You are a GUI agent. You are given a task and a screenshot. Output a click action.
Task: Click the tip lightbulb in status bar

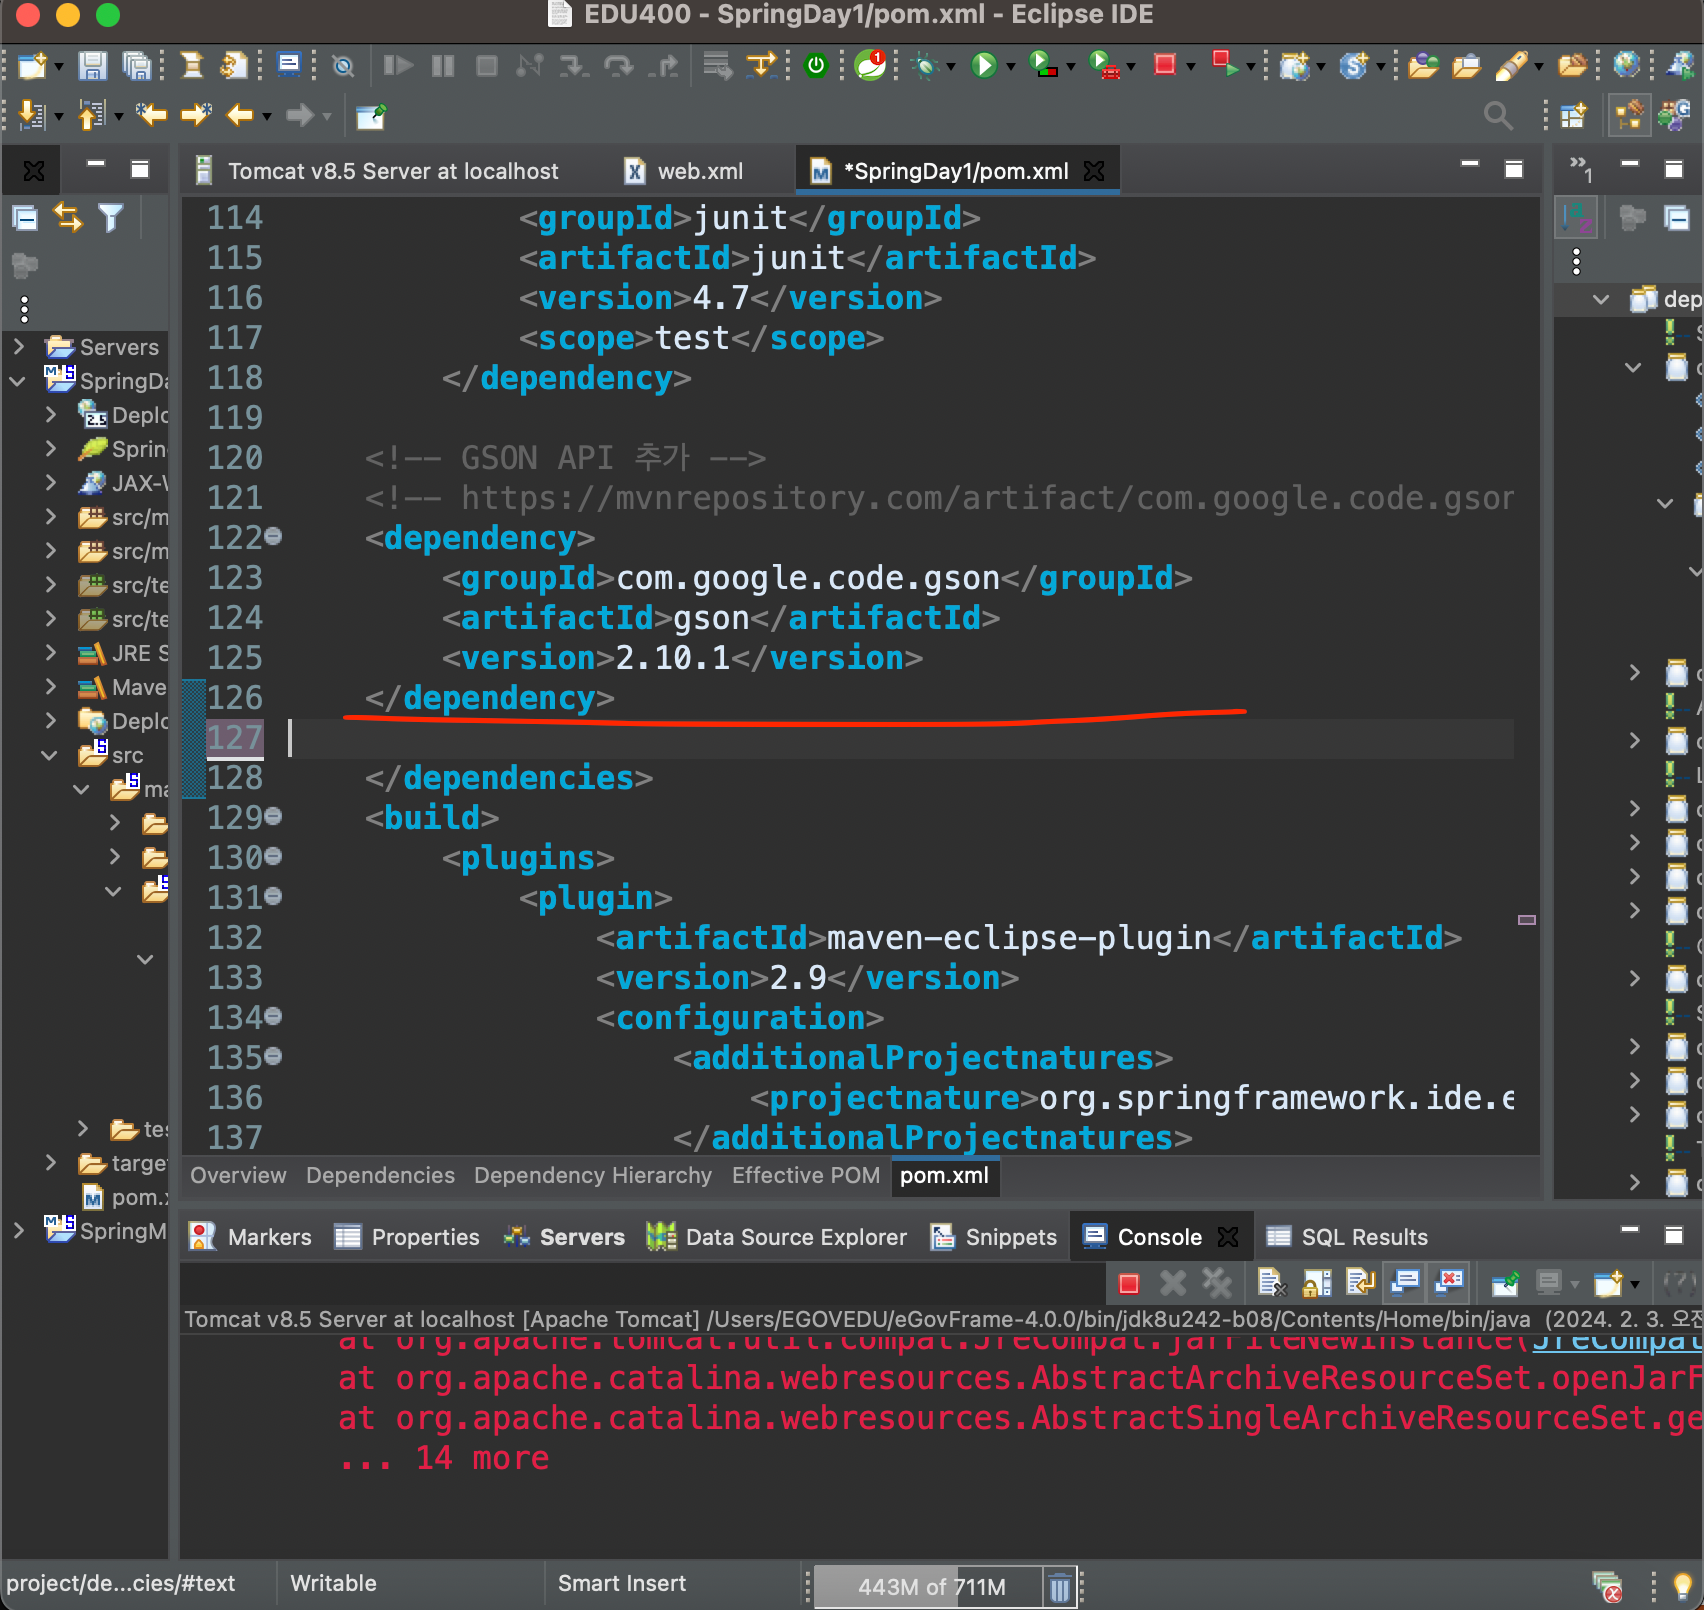1682,1586
